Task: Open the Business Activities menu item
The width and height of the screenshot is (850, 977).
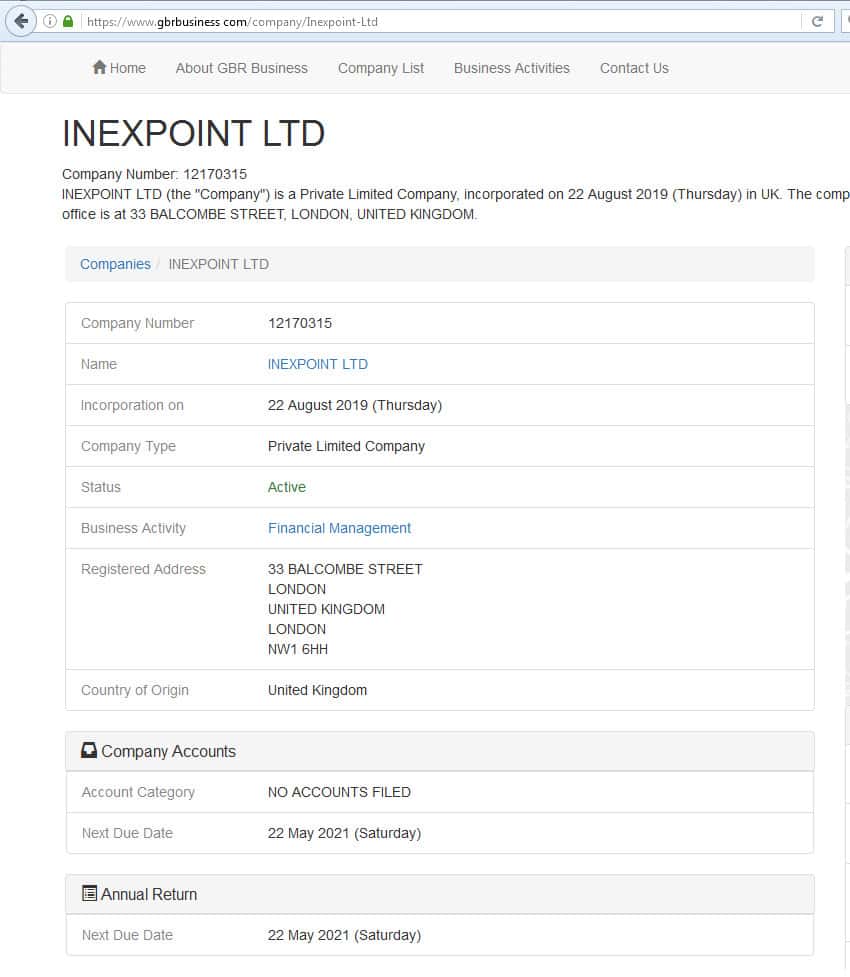Action: pyautogui.click(x=511, y=68)
